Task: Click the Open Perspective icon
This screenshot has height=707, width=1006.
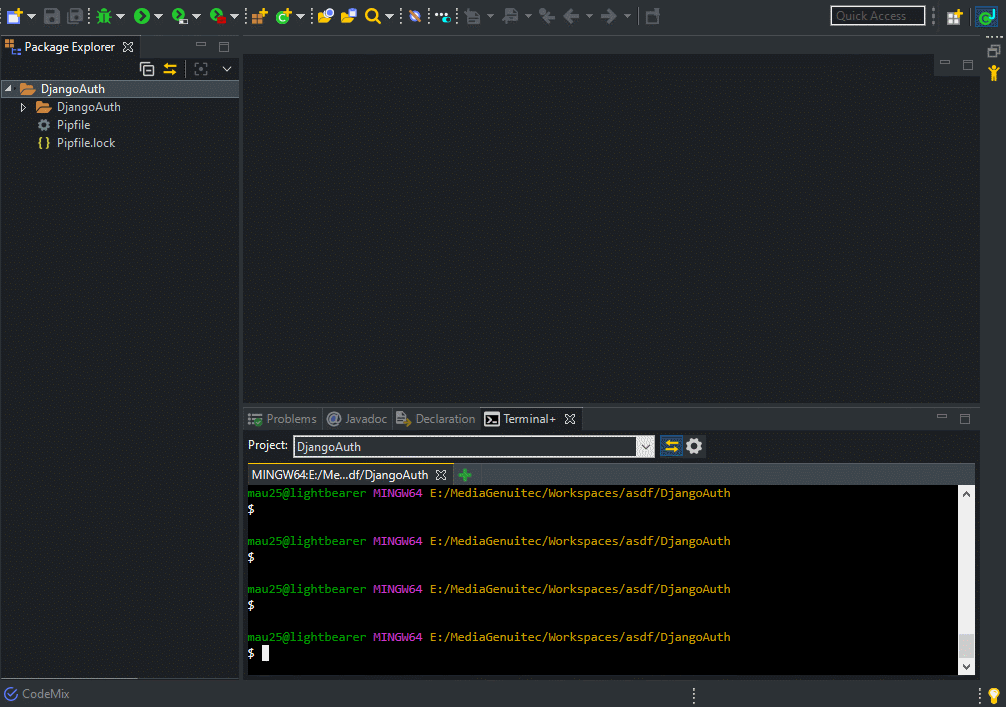Action: click(955, 16)
